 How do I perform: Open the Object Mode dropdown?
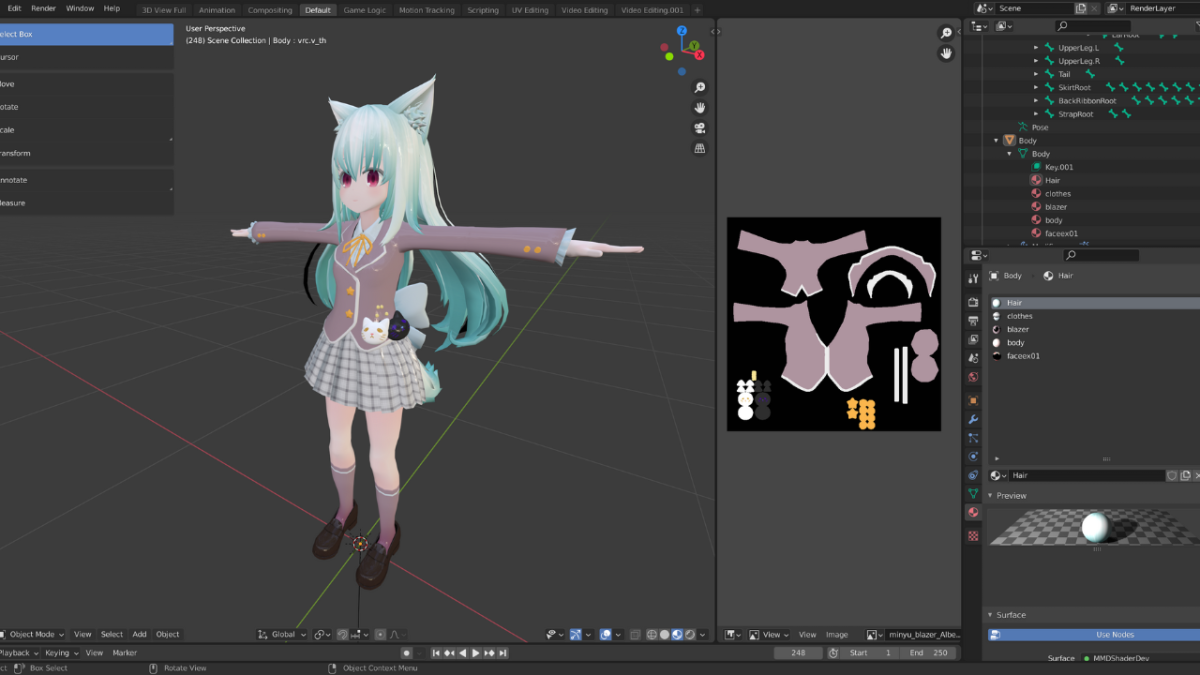click(33, 634)
